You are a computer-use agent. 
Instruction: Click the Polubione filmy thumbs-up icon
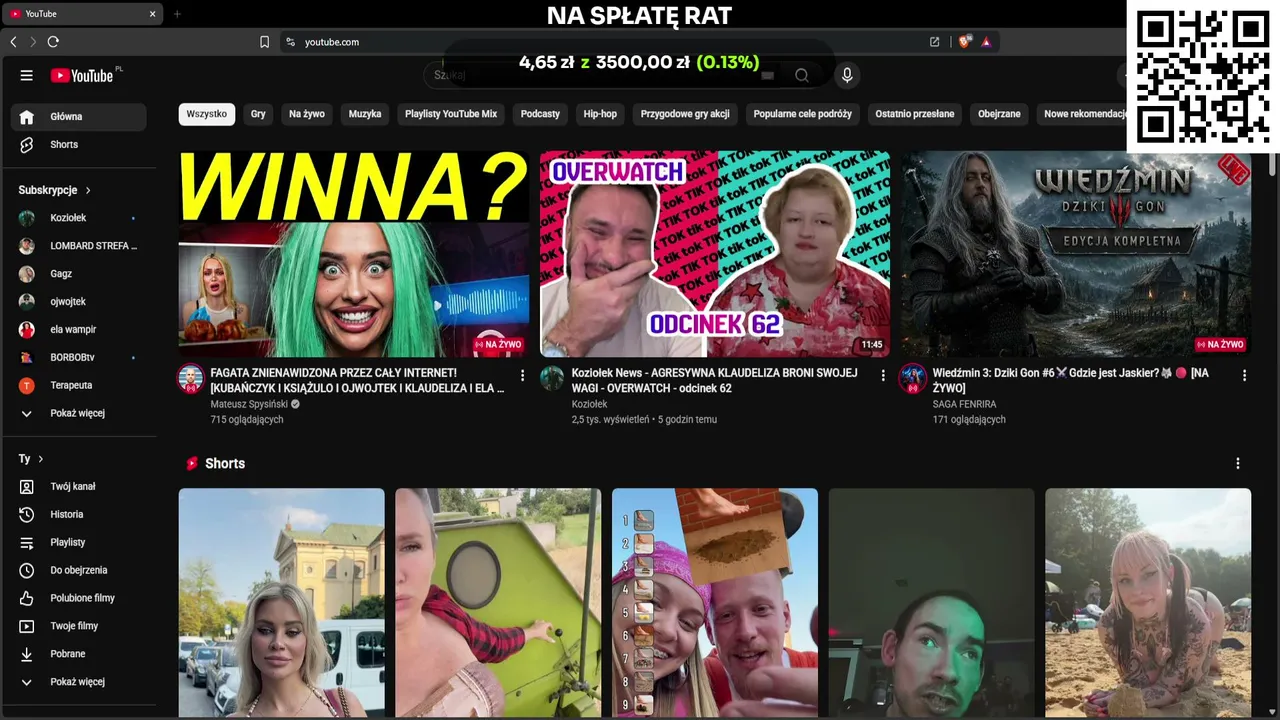coord(27,599)
